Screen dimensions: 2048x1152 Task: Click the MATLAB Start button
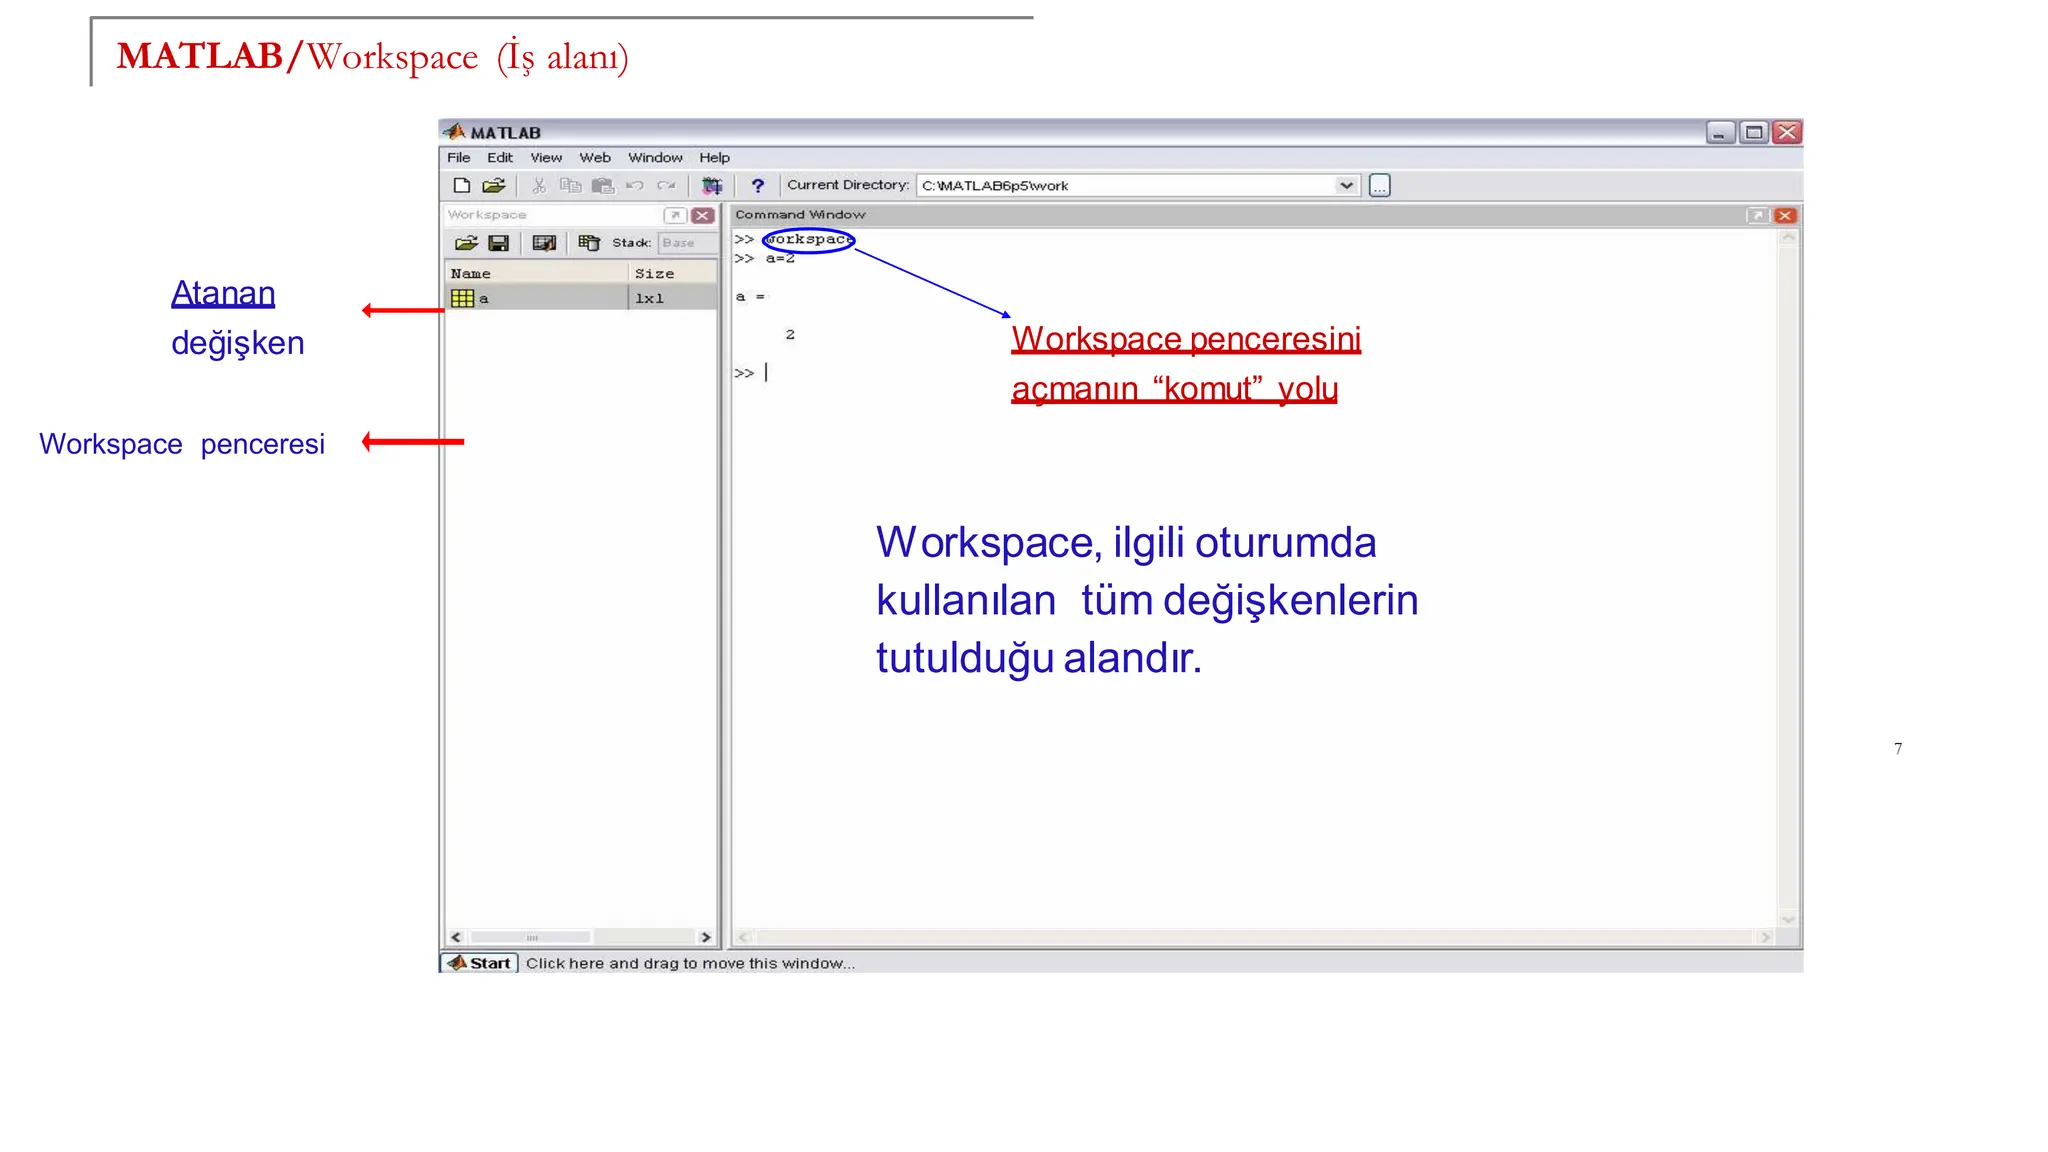pyautogui.click(x=479, y=963)
